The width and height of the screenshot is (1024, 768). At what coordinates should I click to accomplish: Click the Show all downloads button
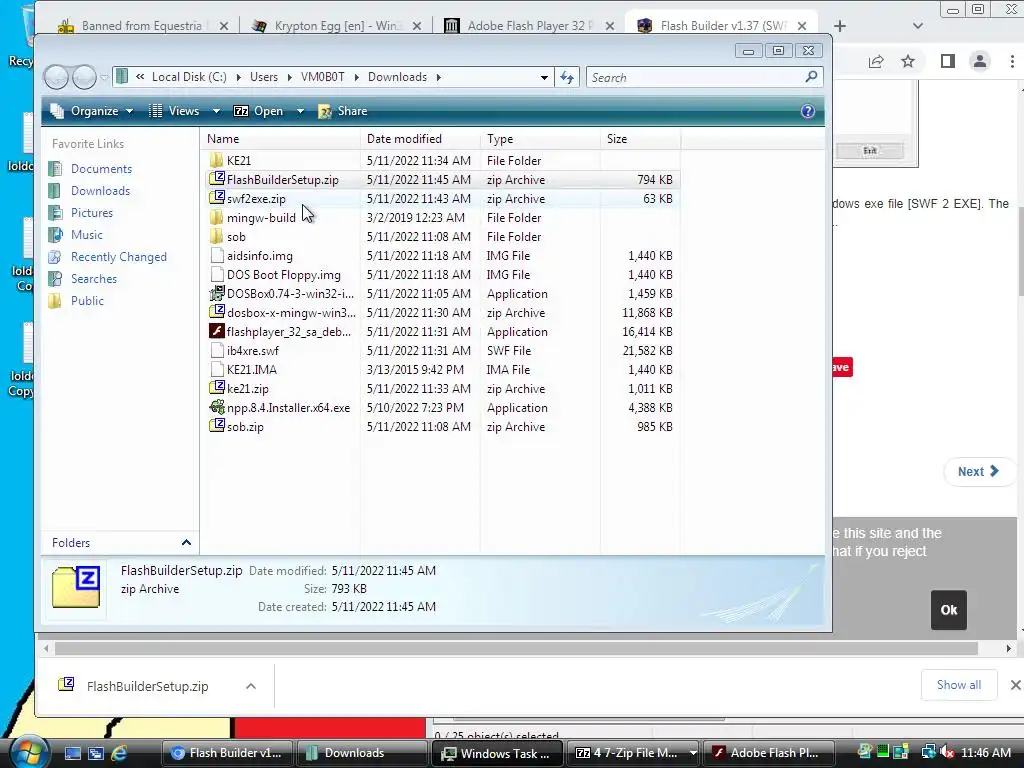[959, 685]
